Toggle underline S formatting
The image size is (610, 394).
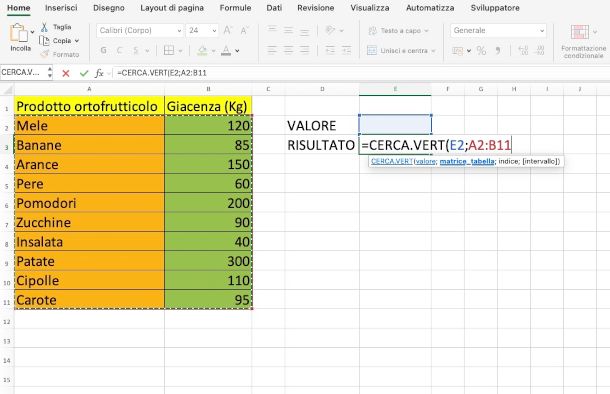pyautogui.click(x=136, y=50)
